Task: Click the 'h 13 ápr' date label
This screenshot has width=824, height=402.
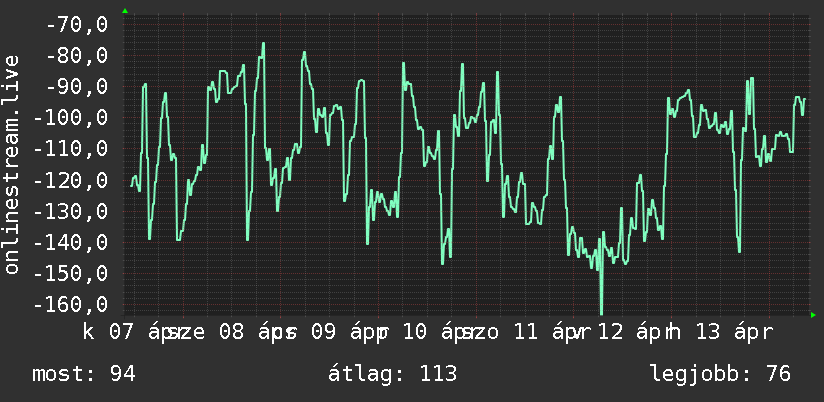Action: 720,333
